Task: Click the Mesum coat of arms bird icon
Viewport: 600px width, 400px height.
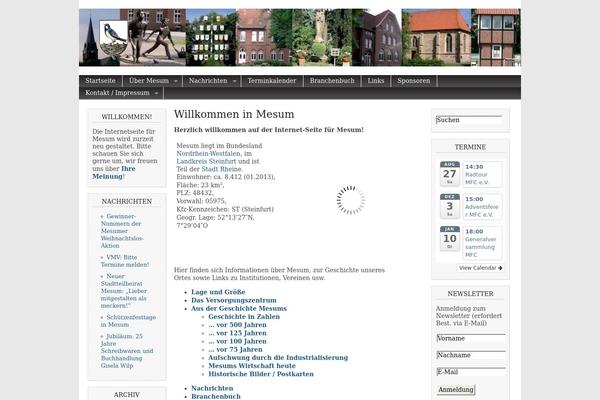Action: click(113, 39)
